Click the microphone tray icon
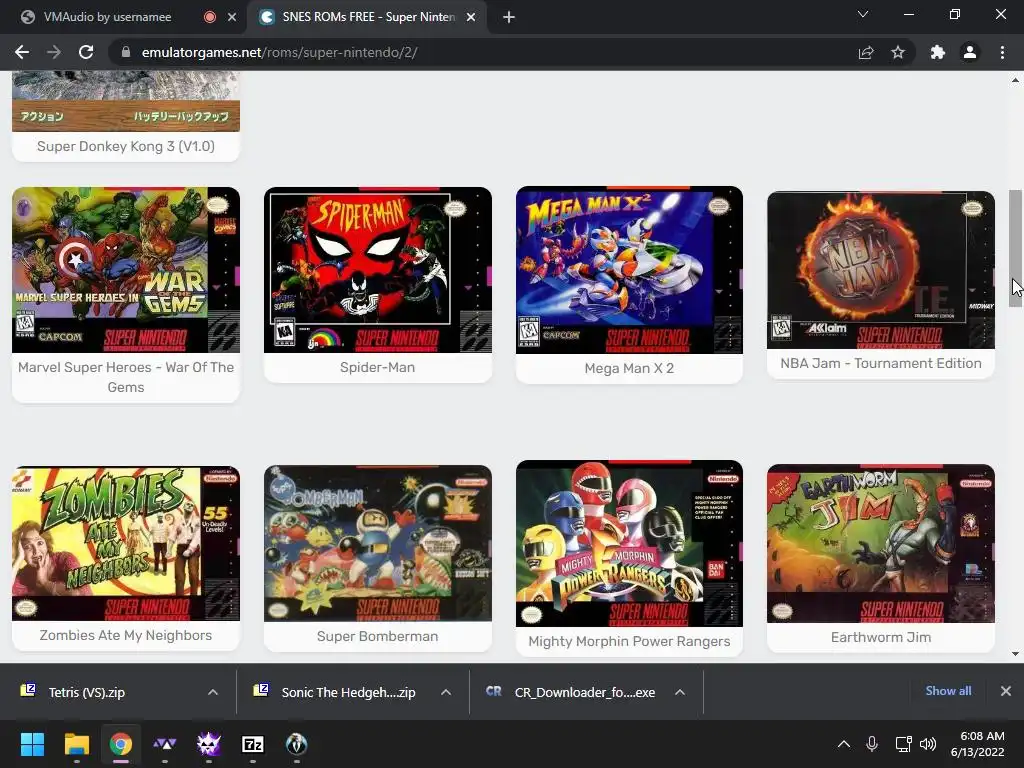This screenshot has width=1024, height=768. click(x=872, y=744)
